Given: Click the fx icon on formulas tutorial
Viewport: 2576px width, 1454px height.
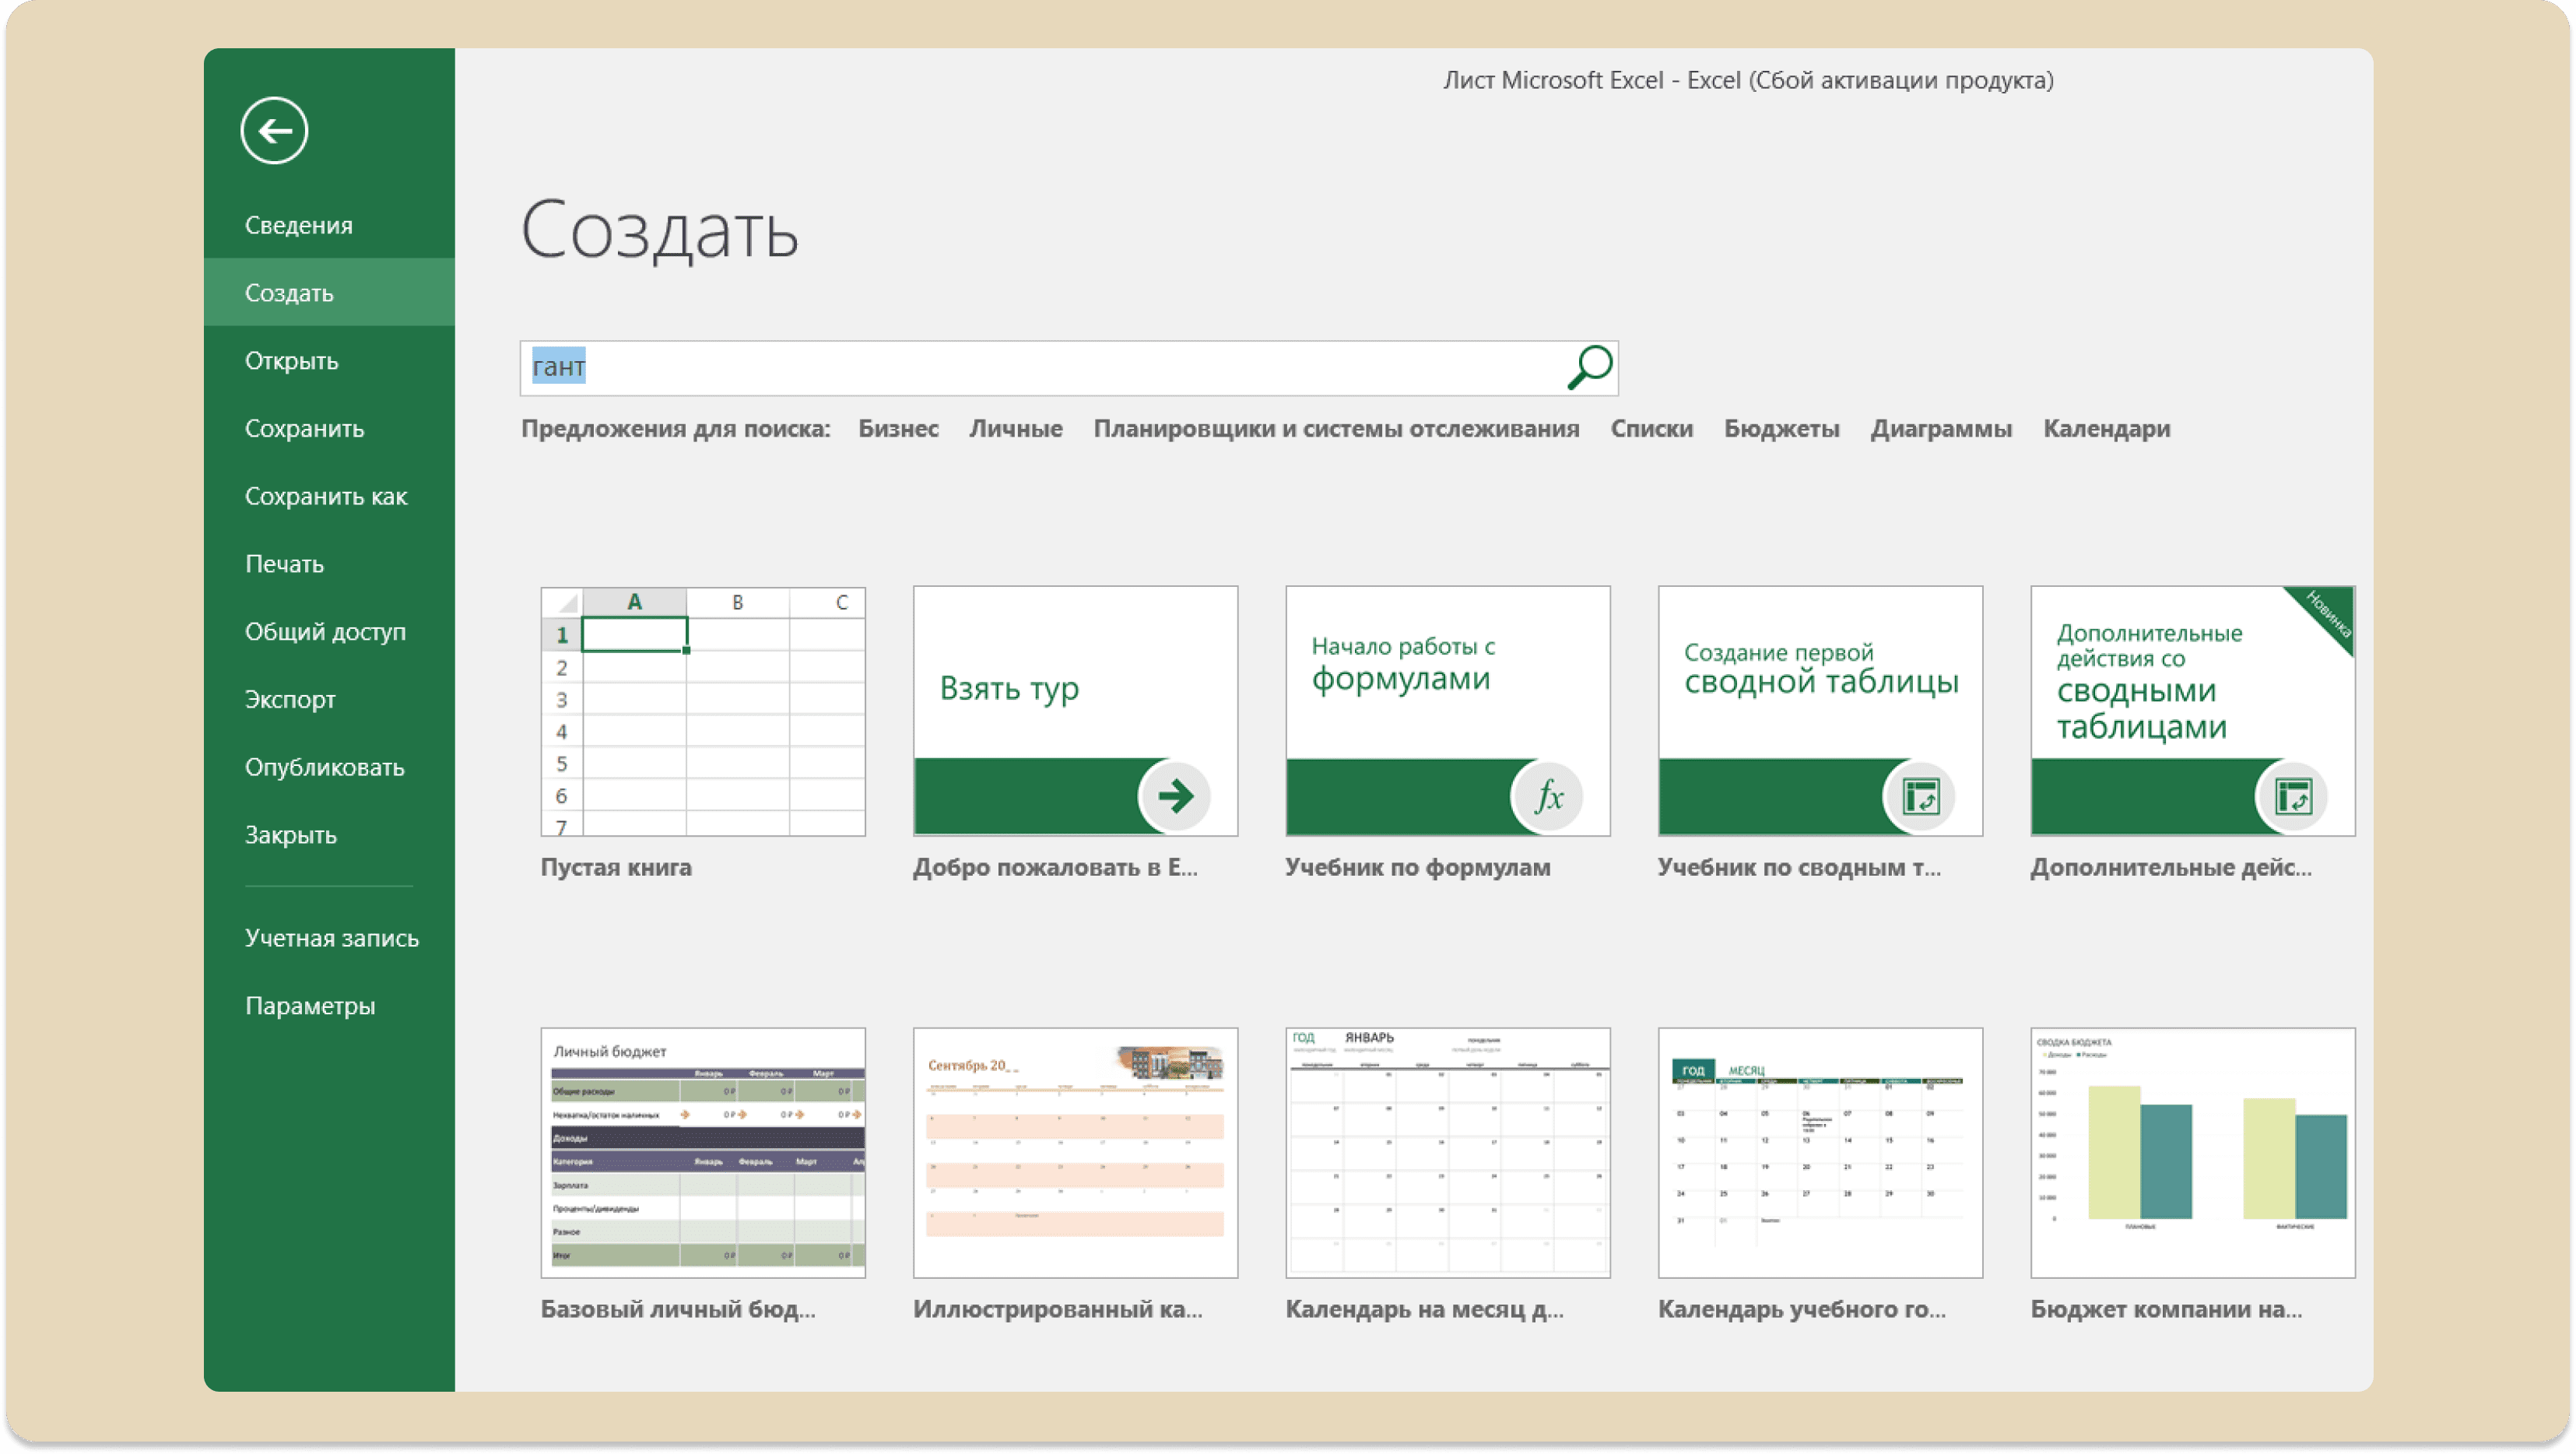Looking at the screenshot, I should point(1547,796).
